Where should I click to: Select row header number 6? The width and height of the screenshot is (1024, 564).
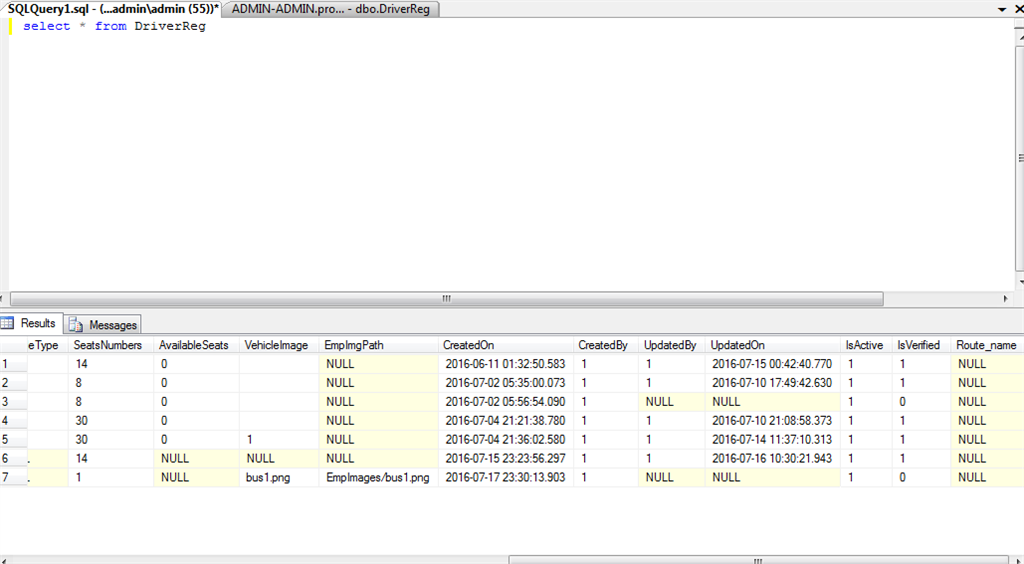tap(14, 458)
